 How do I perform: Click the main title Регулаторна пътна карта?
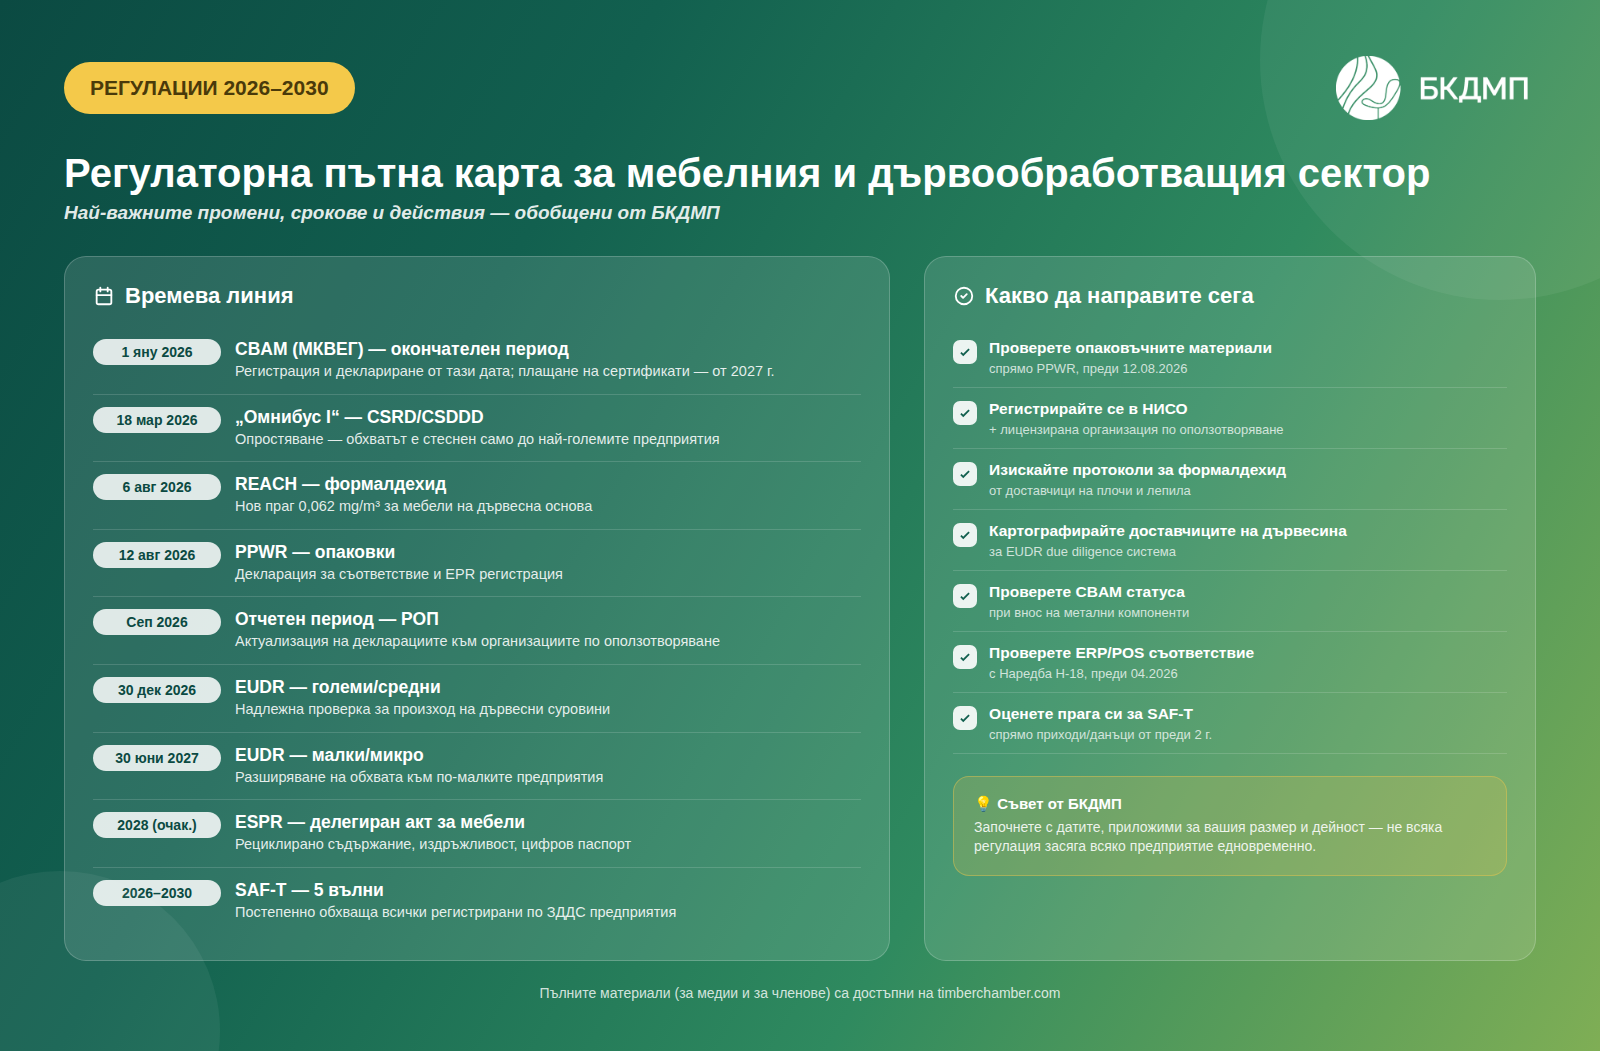pyautogui.click(x=747, y=173)
